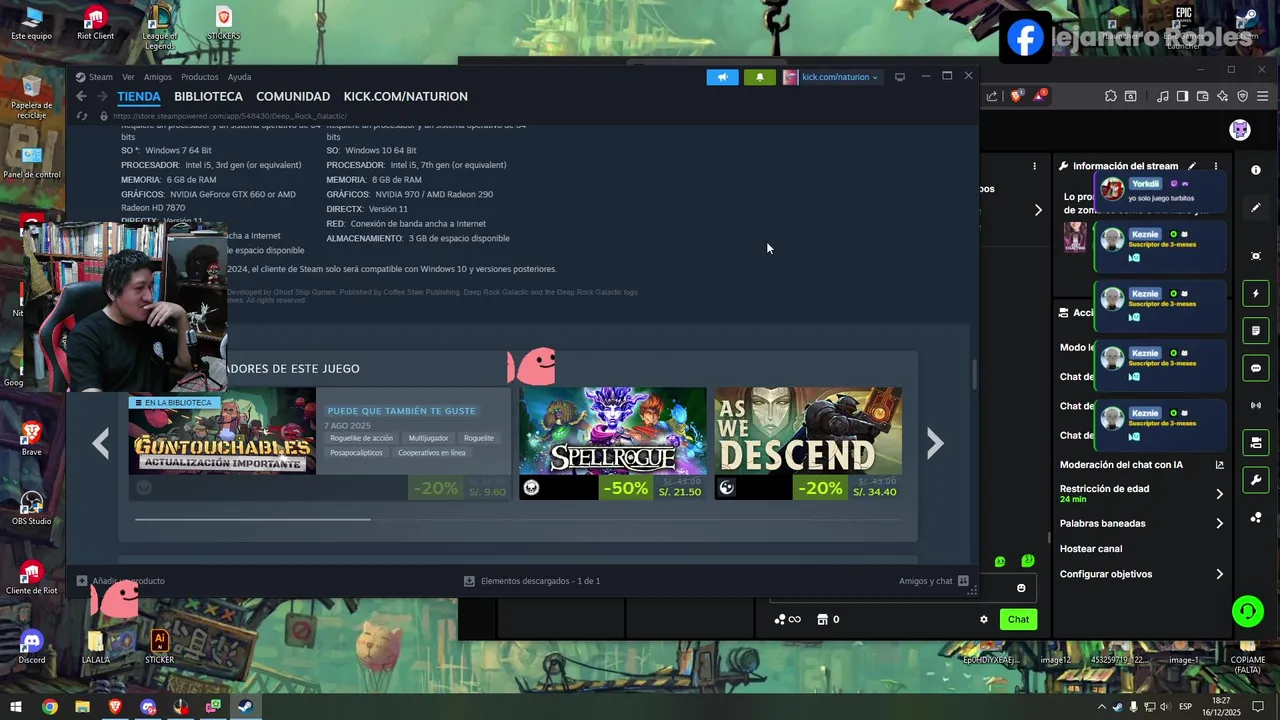Click the lightning bolt icon in Kick sidebar

click(1256, 294)
